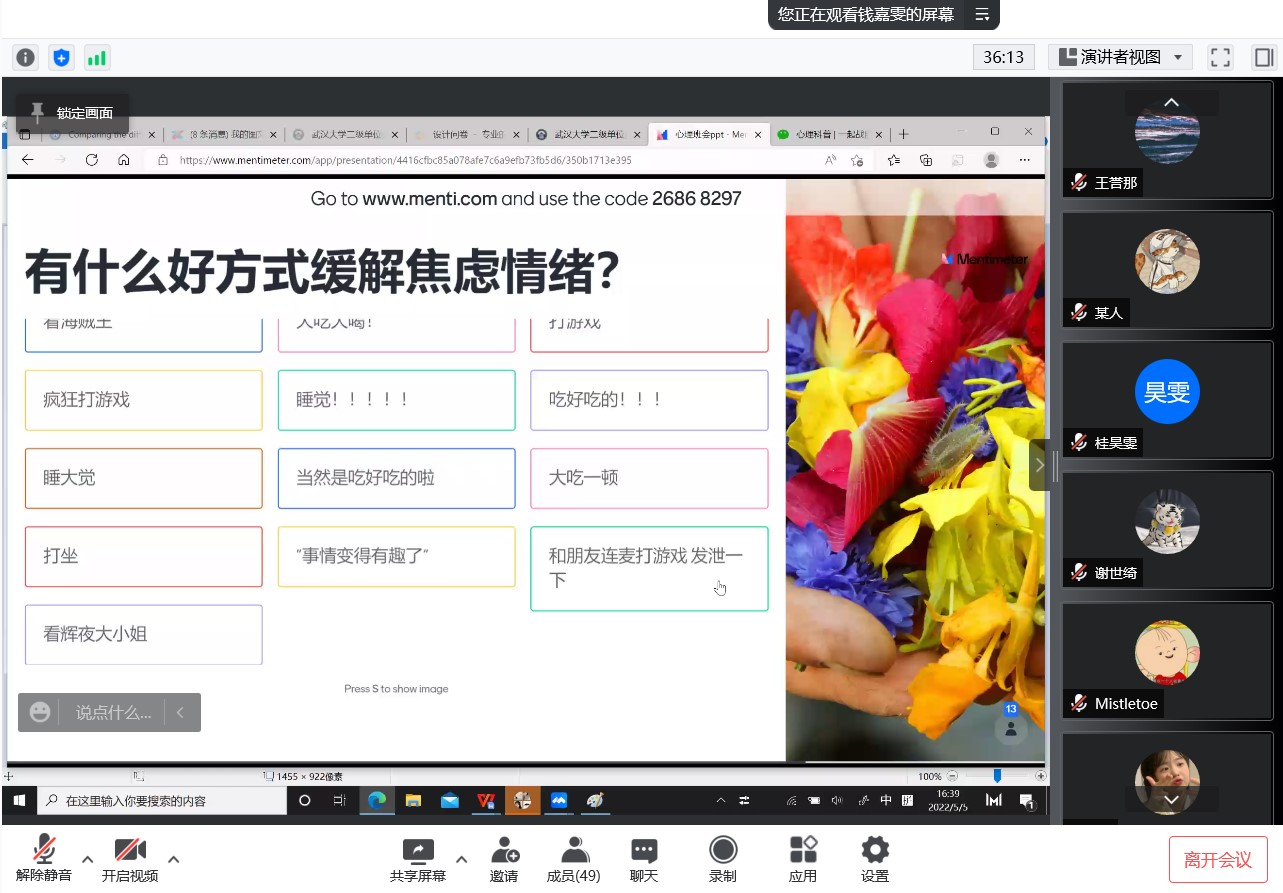Collapse the participant video sidebar arrow
1283x893 pixels.
pyautogui.click(x=1040, y=465)
